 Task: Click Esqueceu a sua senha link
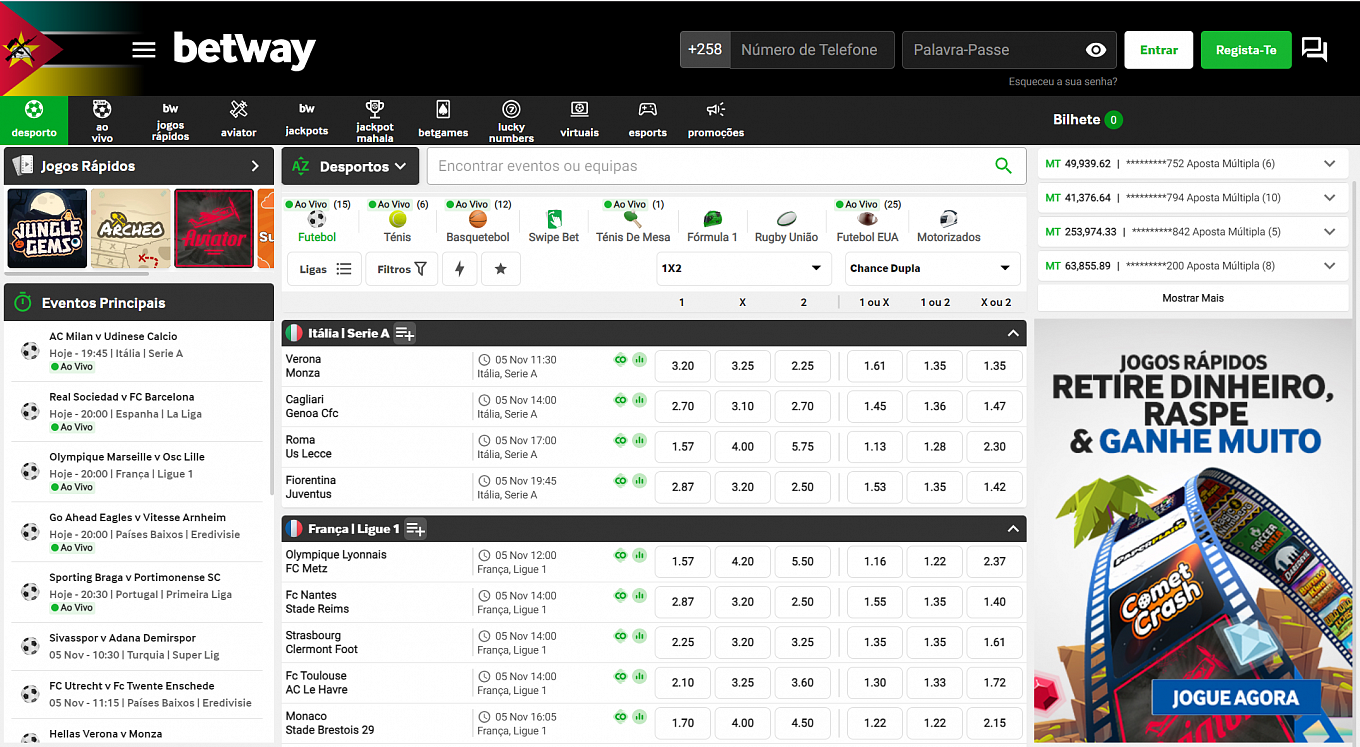pyautogui.click(x=1063, y=82)
